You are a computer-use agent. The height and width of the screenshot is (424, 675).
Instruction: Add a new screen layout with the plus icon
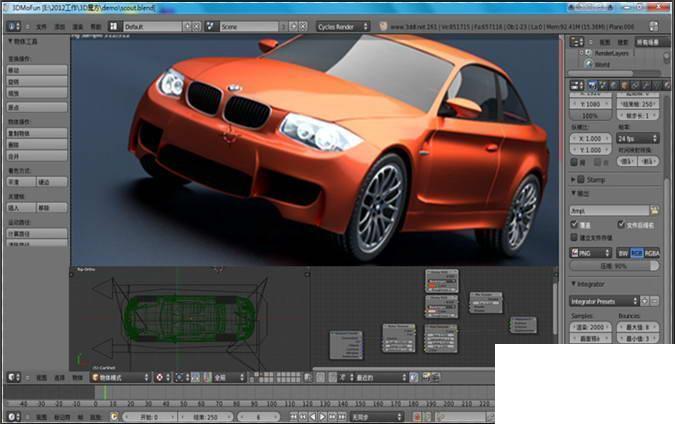point(187,27)
